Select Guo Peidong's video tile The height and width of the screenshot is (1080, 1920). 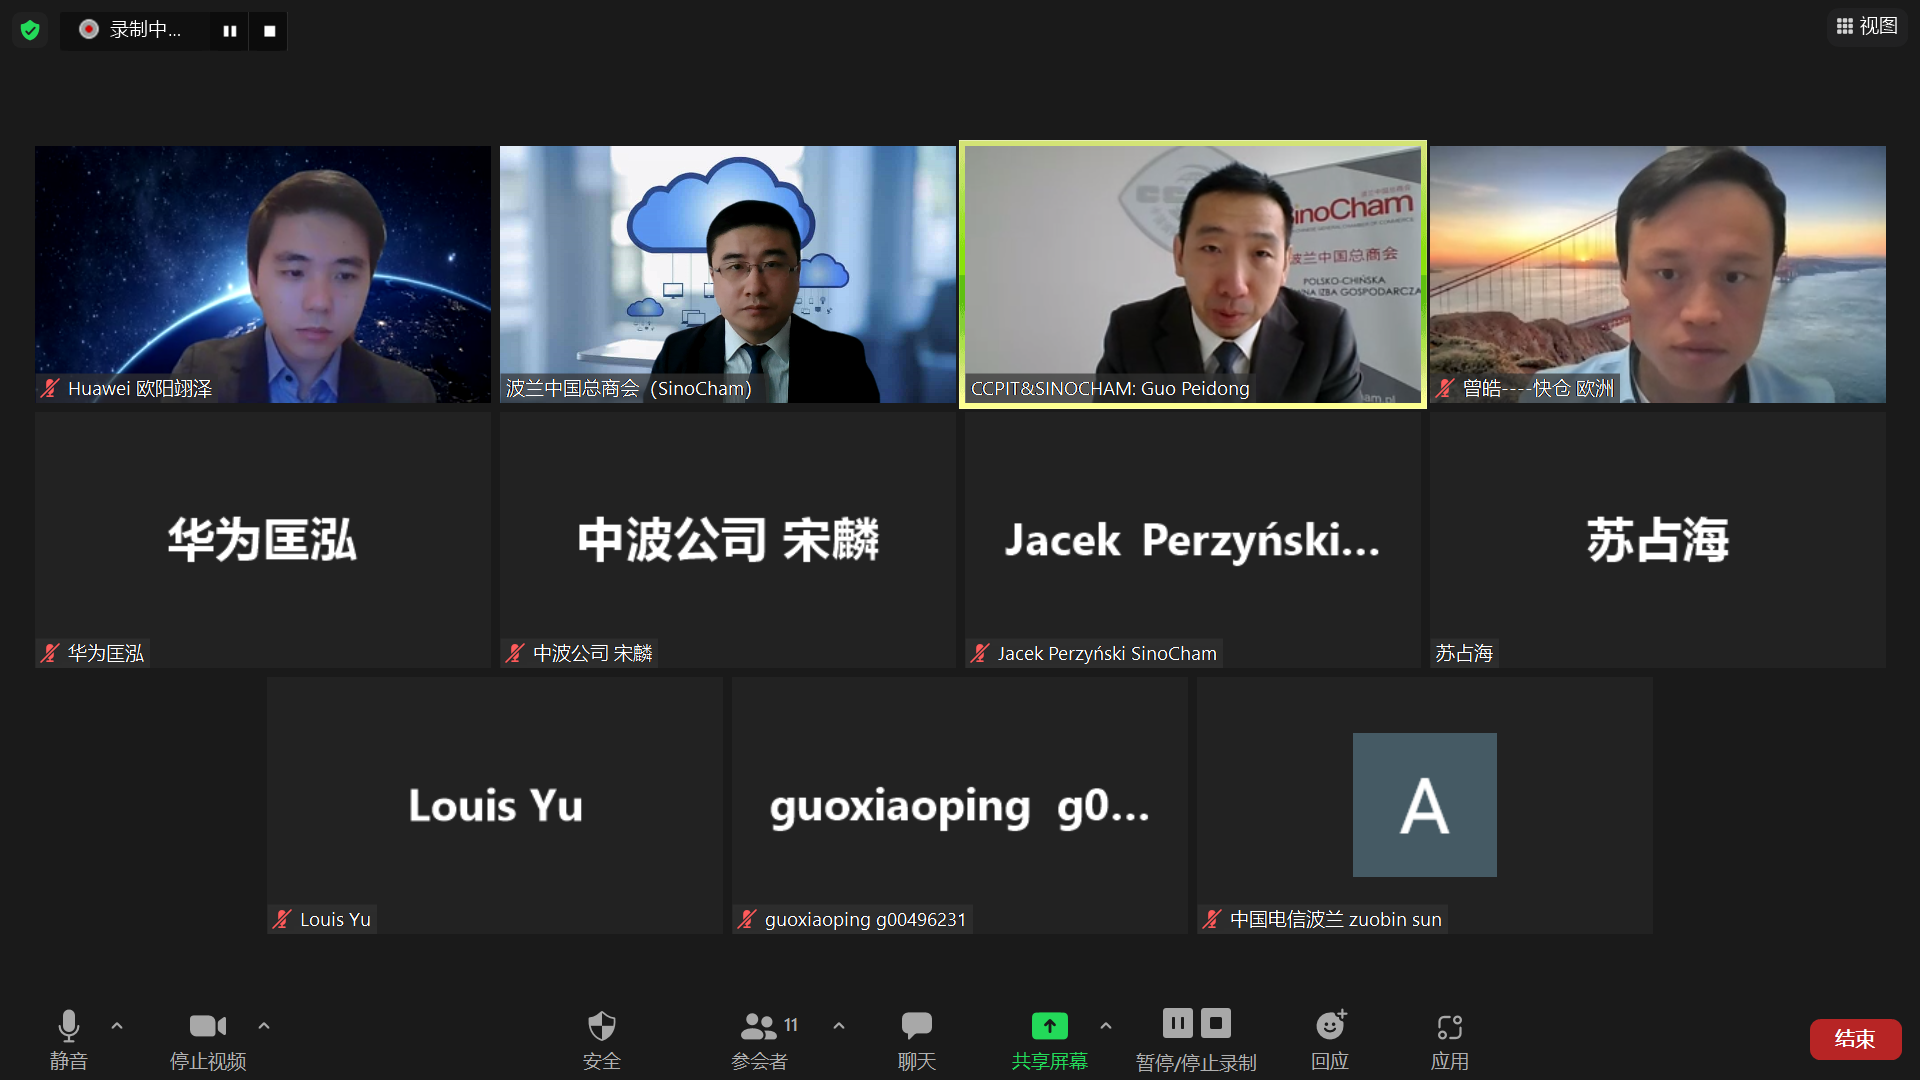1192,274
